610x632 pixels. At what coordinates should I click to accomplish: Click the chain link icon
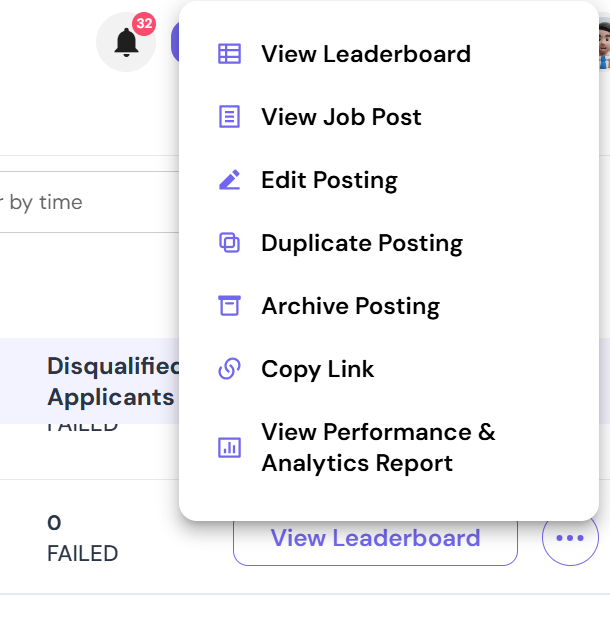coord(229,368)
